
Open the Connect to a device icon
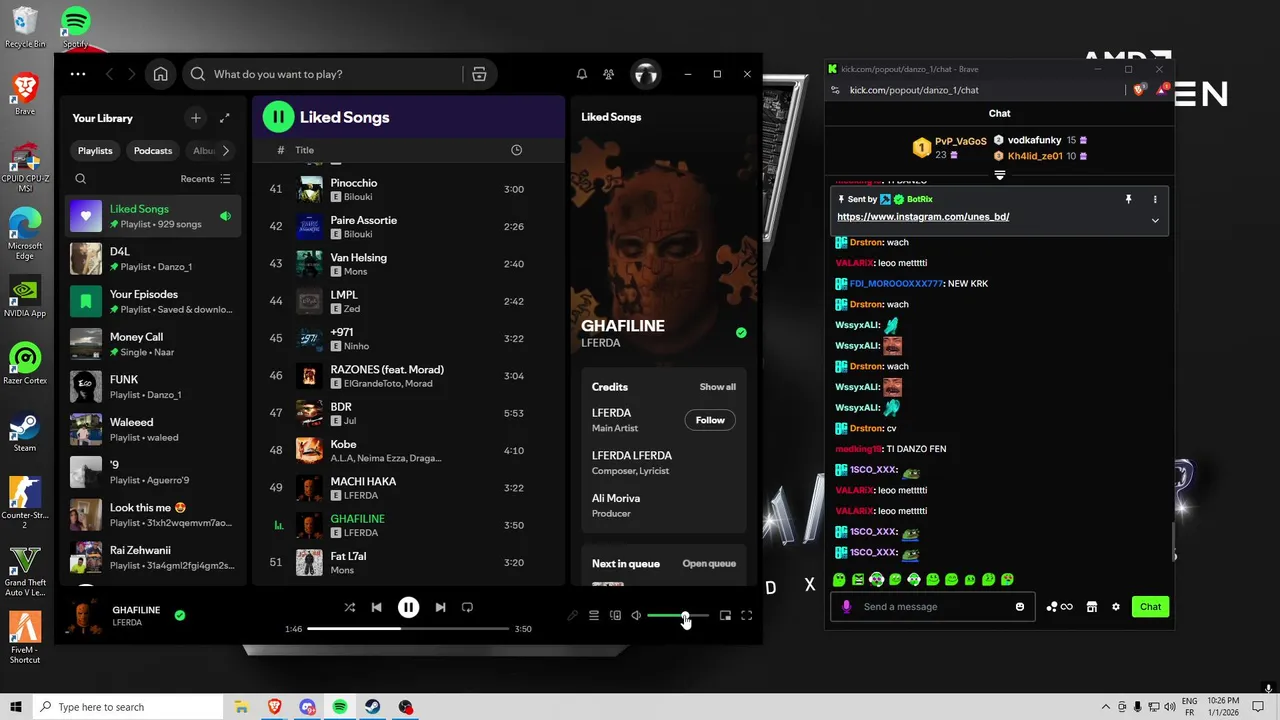tap(615, 616)
